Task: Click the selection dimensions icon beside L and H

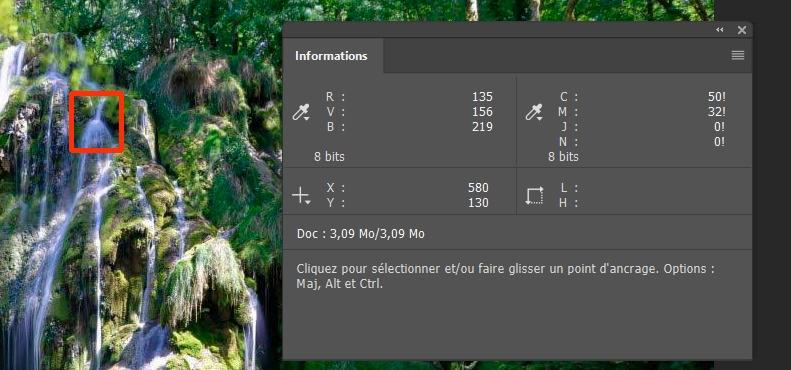Action: click(534, 195)
